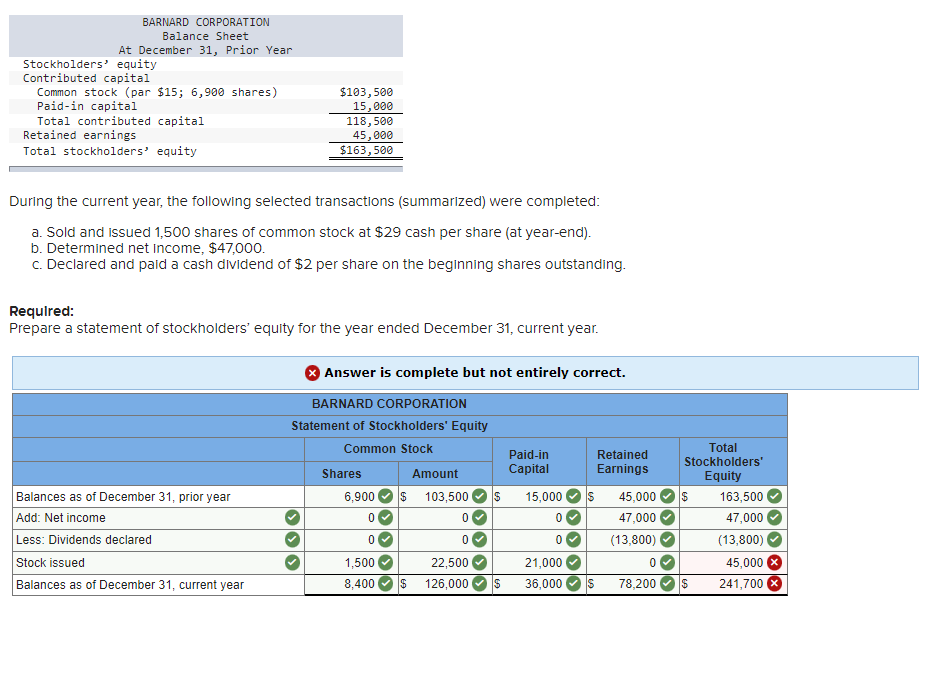Click the 'Total contributed capital' line

[x=120, y=121]
